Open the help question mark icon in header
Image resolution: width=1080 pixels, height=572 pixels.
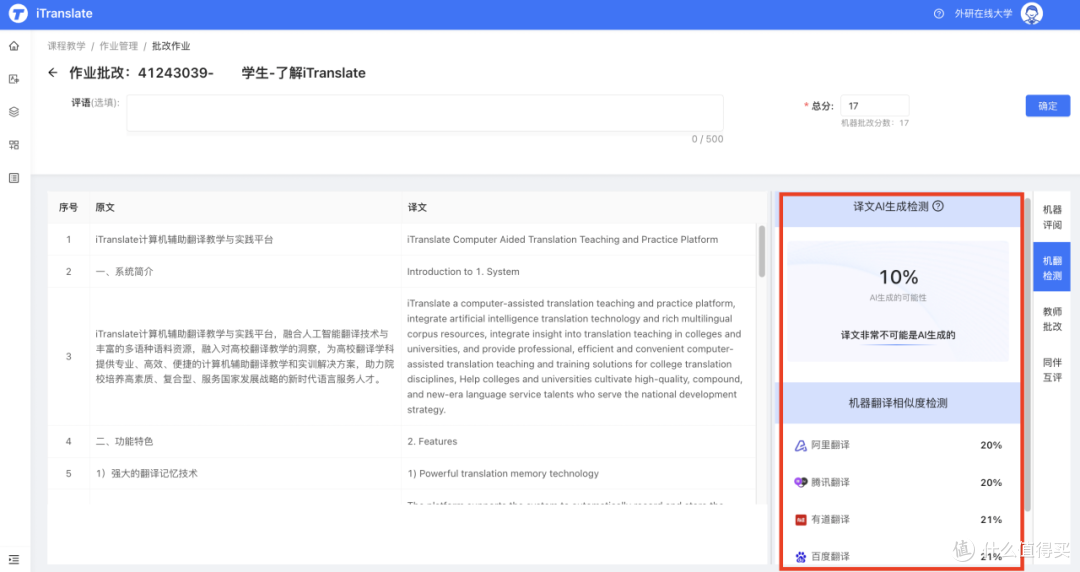[x=938, y=14]
